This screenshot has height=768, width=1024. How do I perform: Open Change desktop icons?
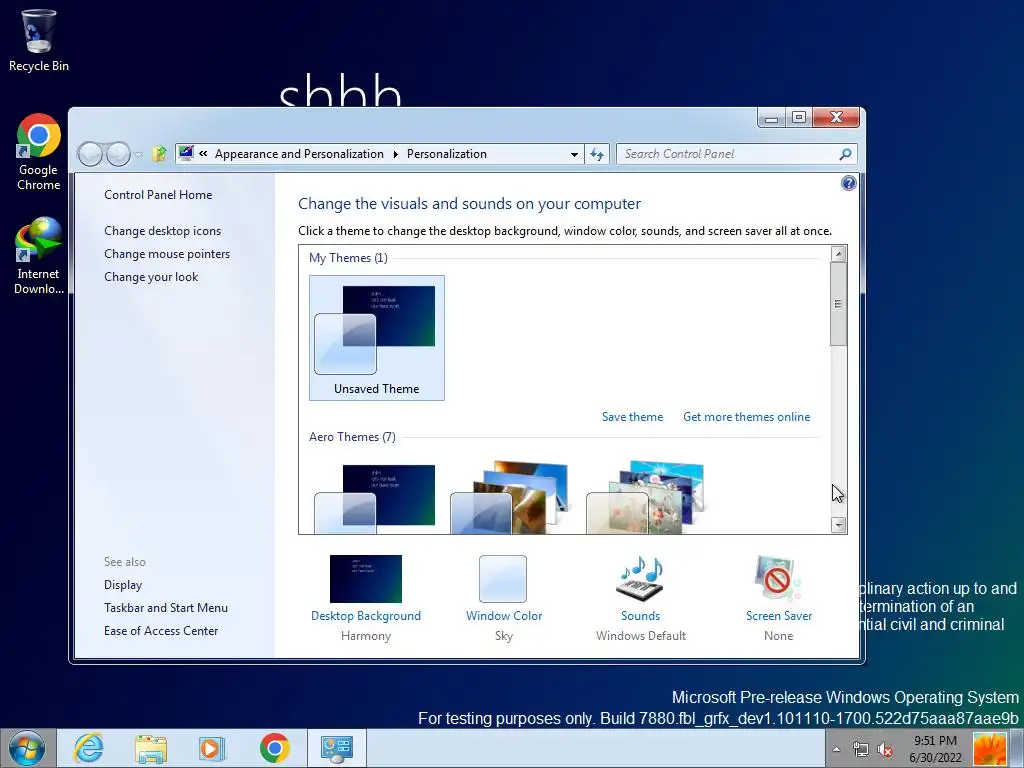(x=163, y=231)
